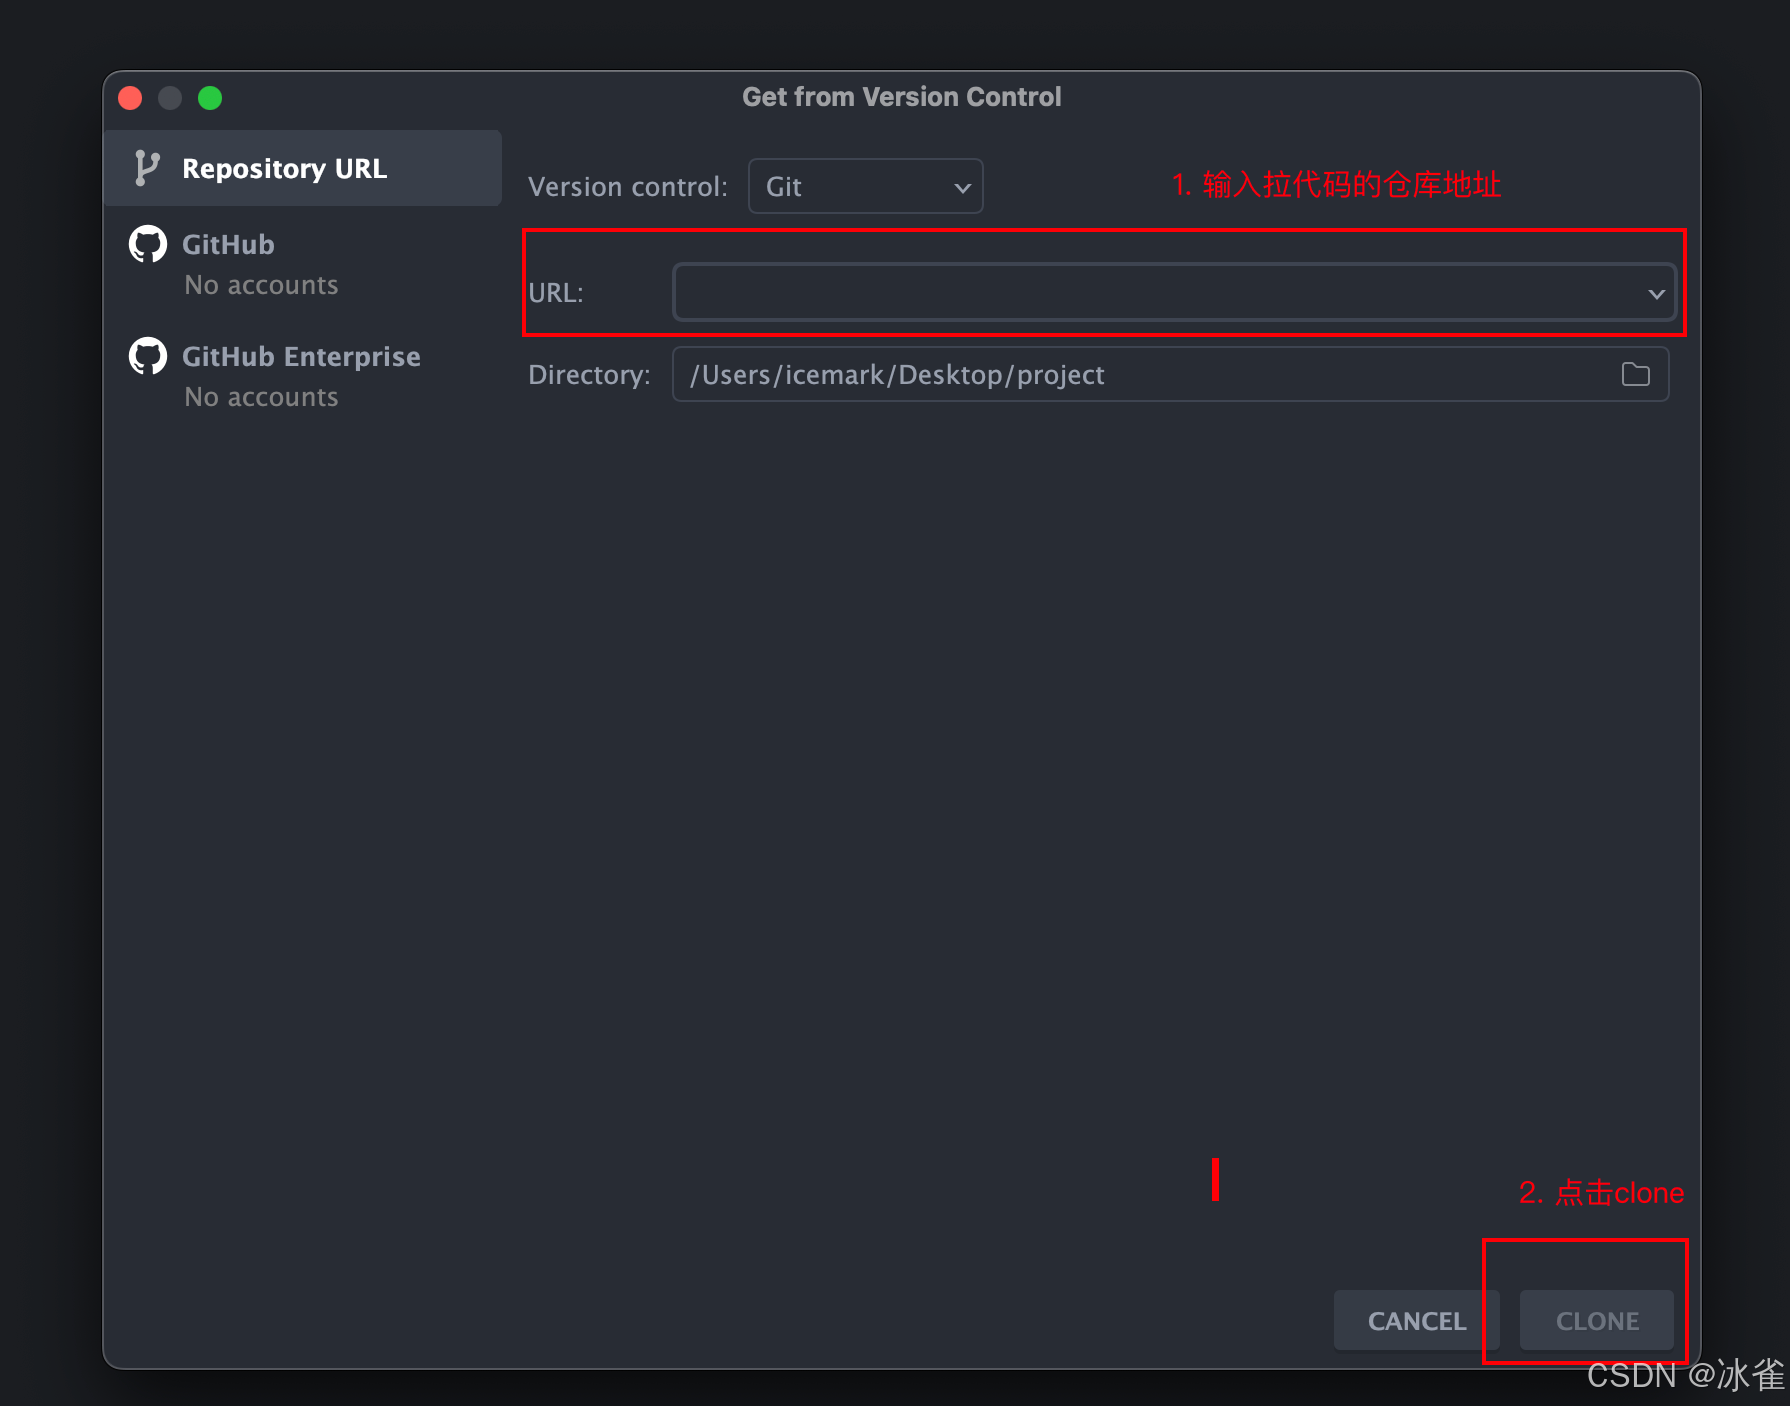
Task: Browse for directory with the folder icon
Action: [1635, 374]
